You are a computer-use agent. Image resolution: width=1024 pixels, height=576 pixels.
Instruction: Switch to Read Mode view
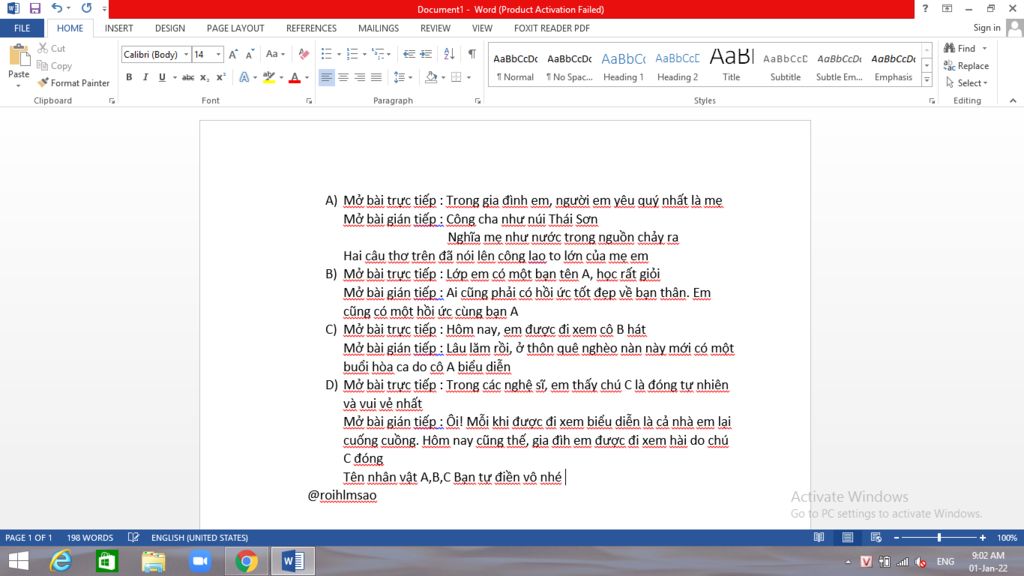[x=818, y=537]
